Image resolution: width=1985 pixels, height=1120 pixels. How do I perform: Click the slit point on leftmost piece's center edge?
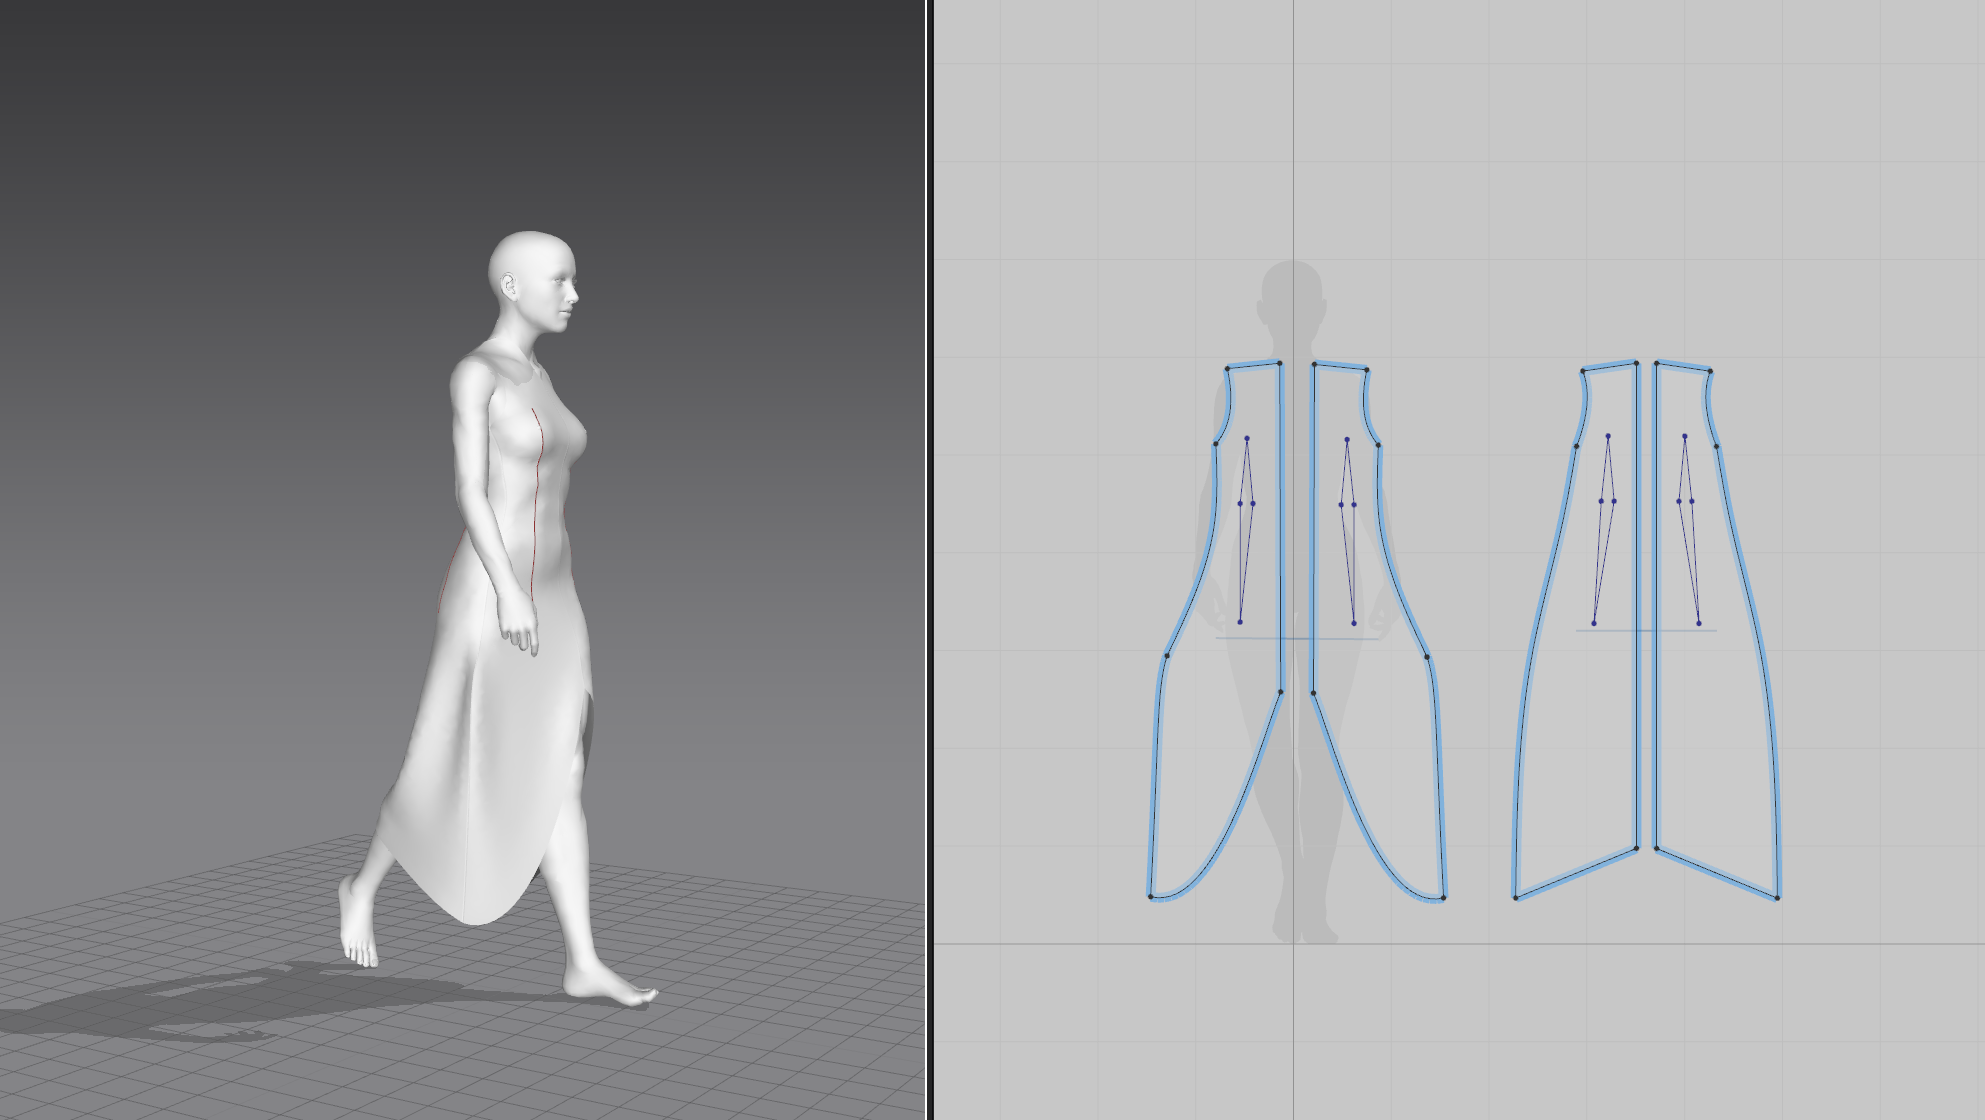[x=1281, y=692]
